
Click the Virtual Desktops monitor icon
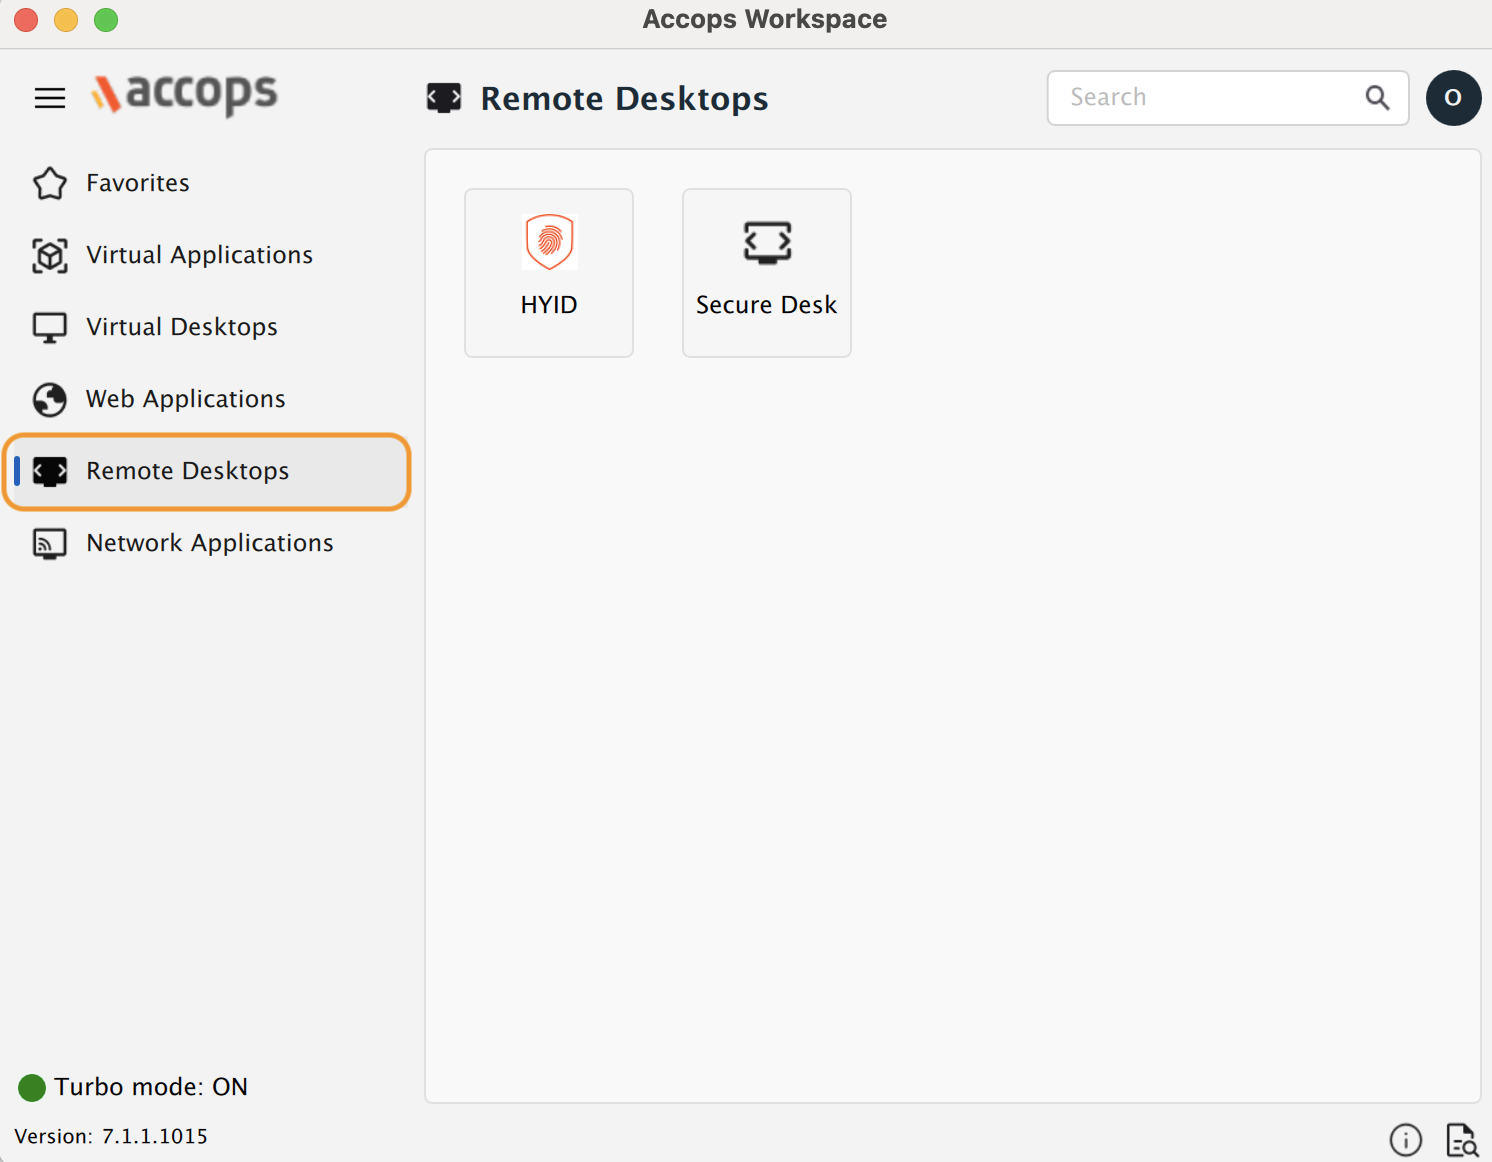[x=50, y=328]
